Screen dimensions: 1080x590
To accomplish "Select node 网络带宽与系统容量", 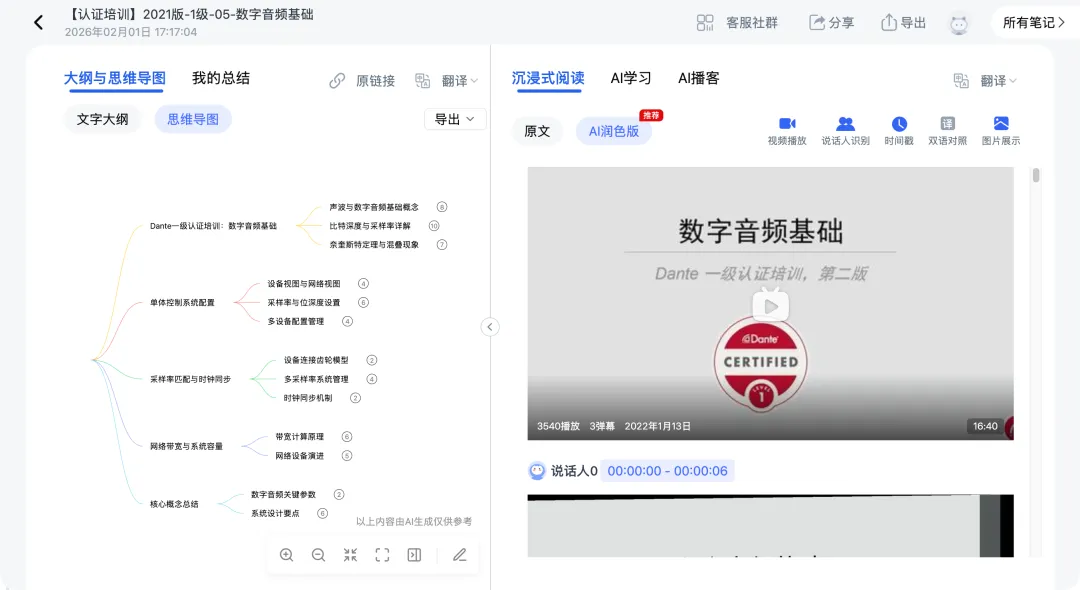I will (187, 446).
